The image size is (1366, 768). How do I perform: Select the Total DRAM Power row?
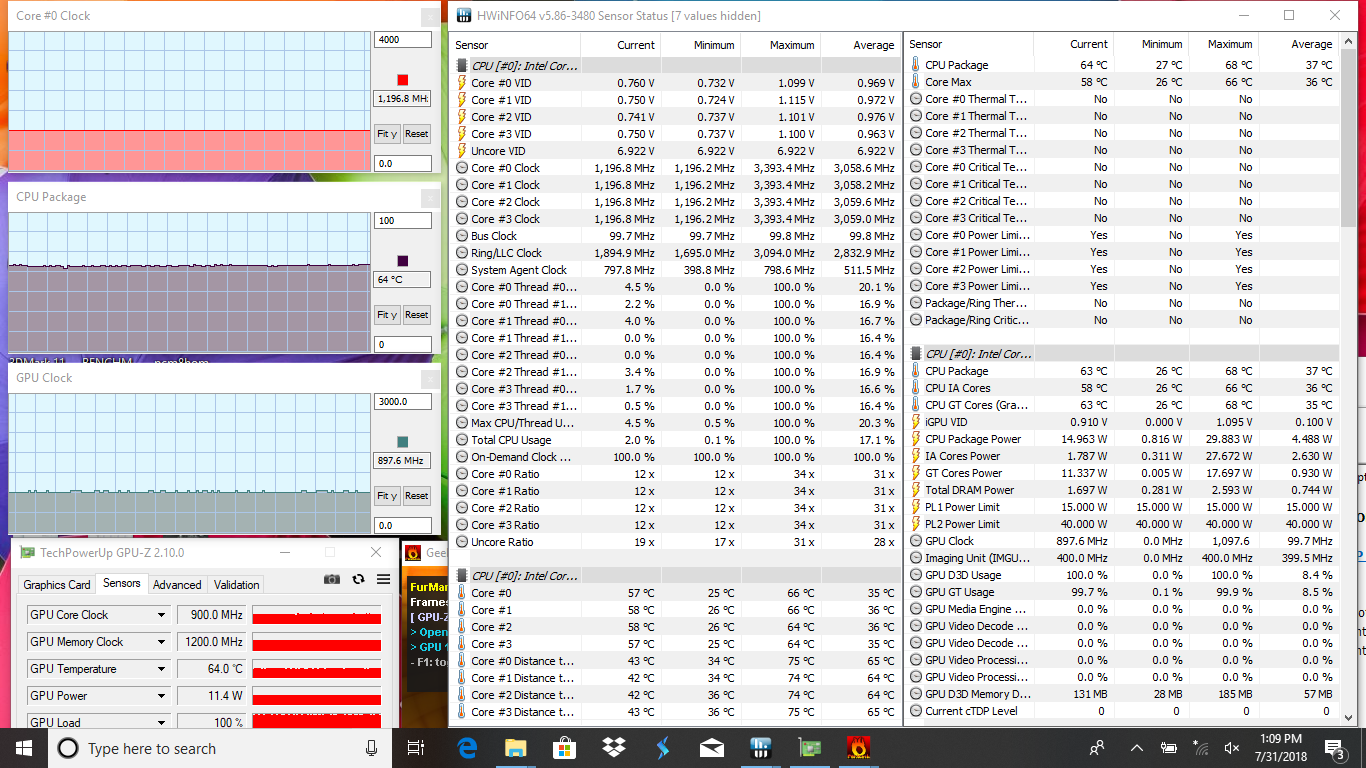pos(1123,490)
